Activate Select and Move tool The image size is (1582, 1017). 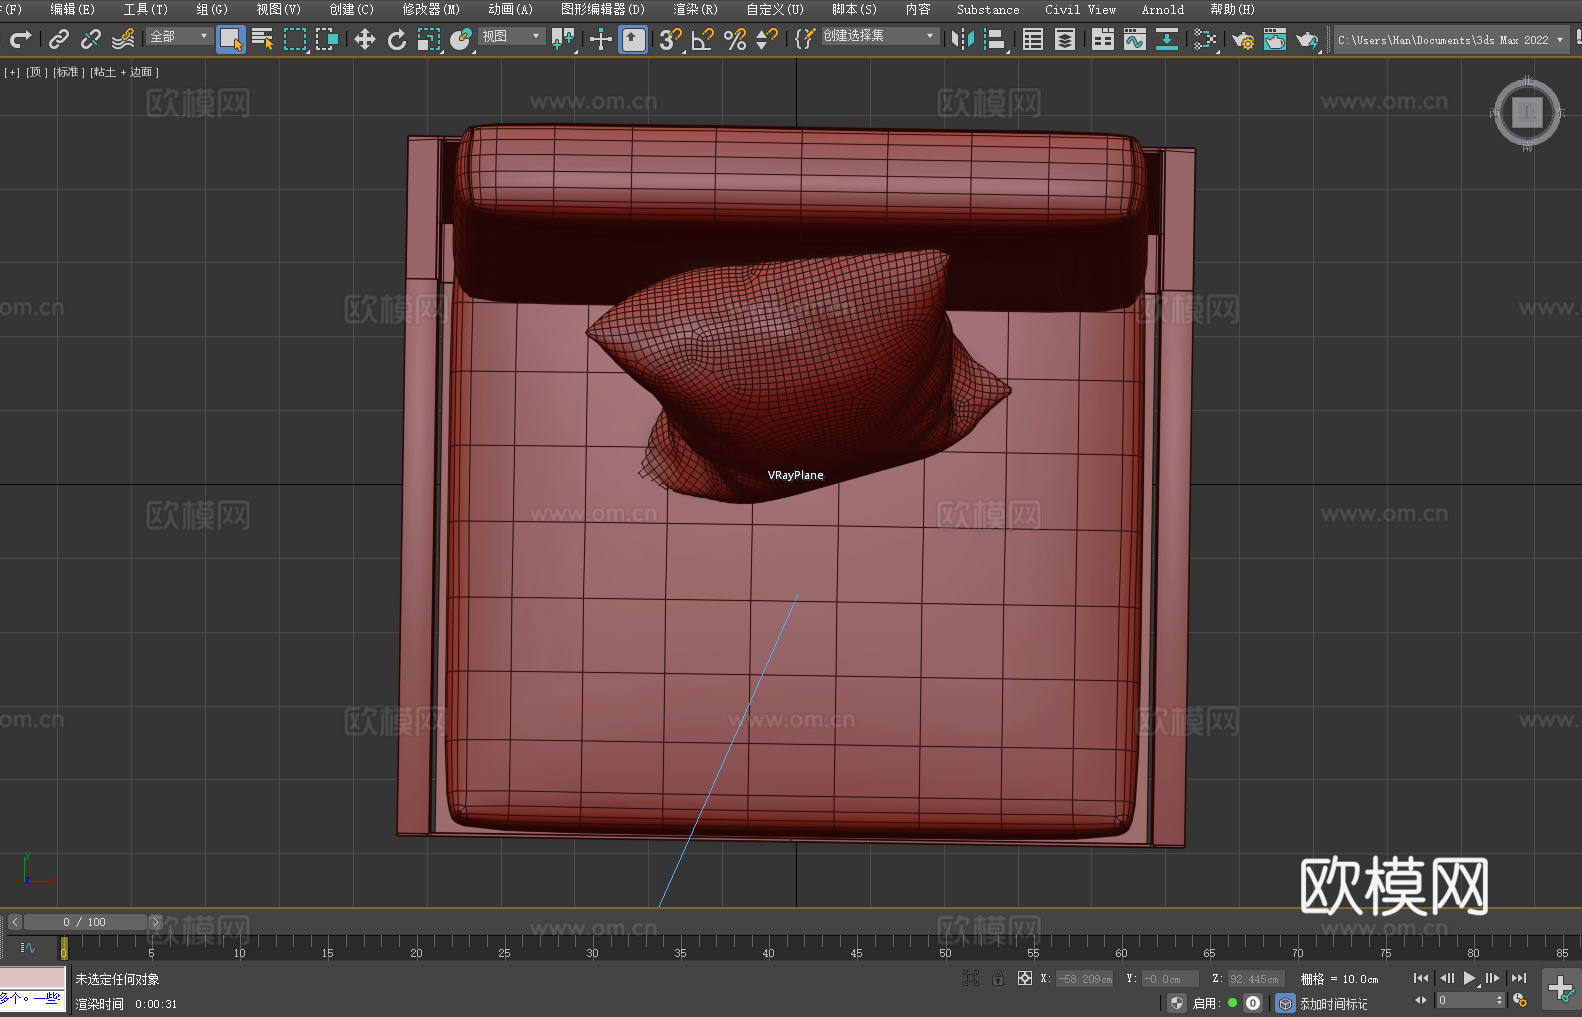pos(365,39)
